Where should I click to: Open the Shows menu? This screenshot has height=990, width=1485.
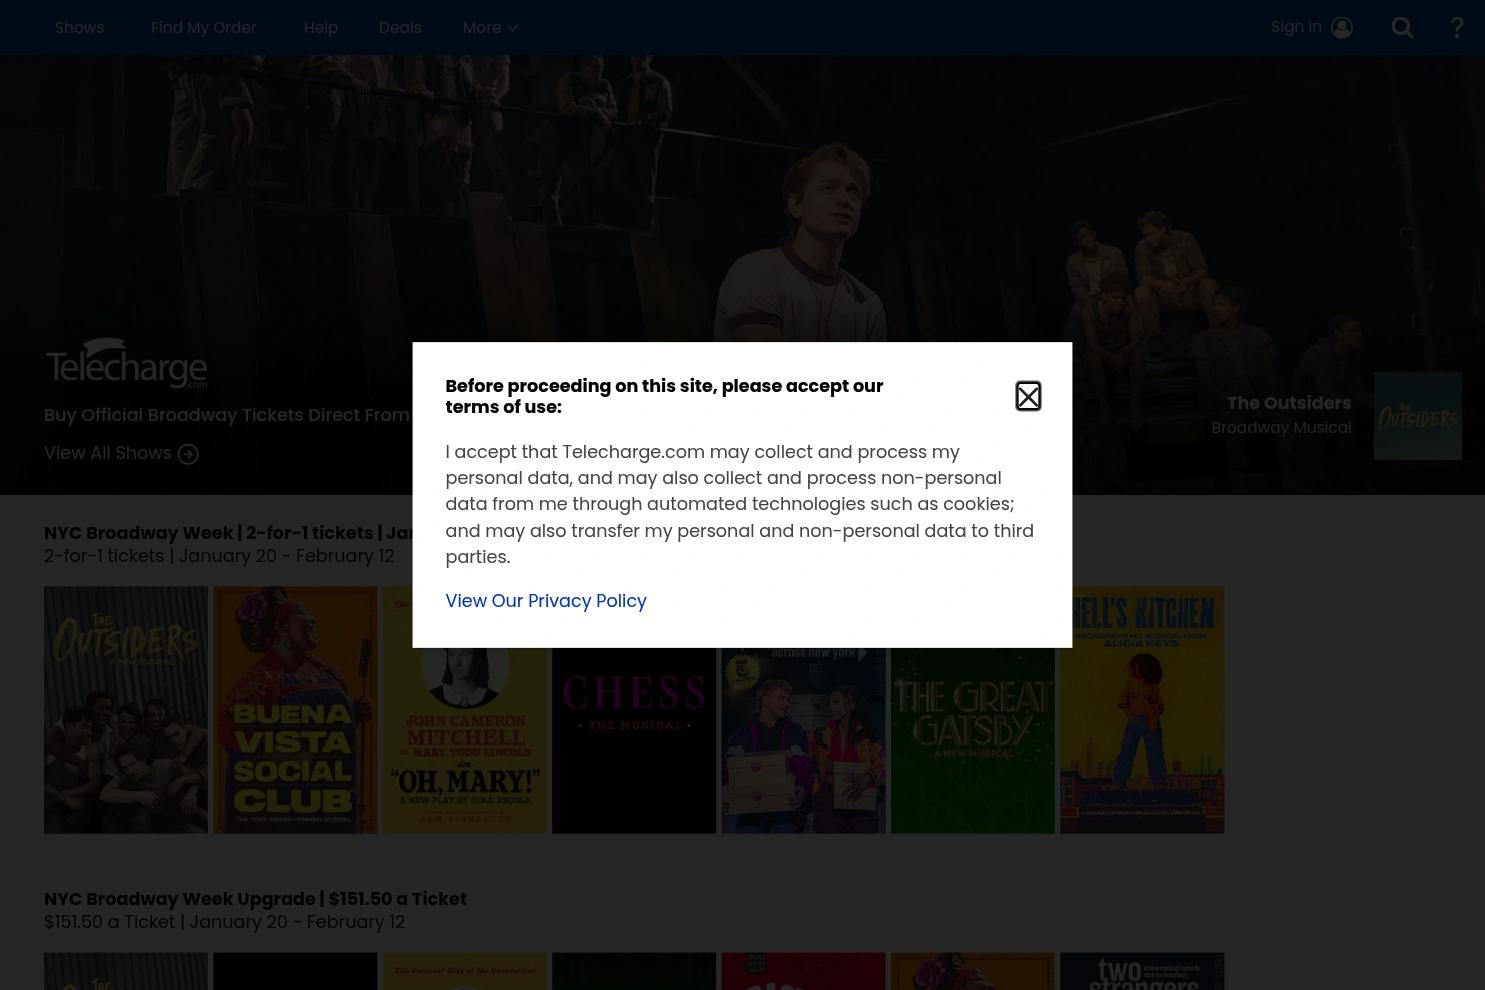(x=79, y=27)
